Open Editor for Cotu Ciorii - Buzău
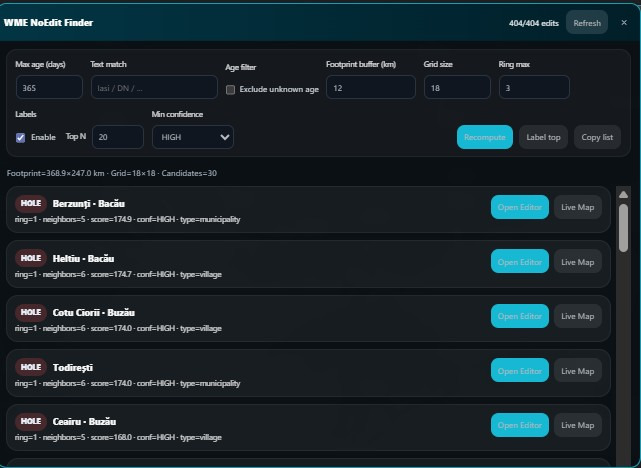Screen dimensions: 641x468 (520, 316)
